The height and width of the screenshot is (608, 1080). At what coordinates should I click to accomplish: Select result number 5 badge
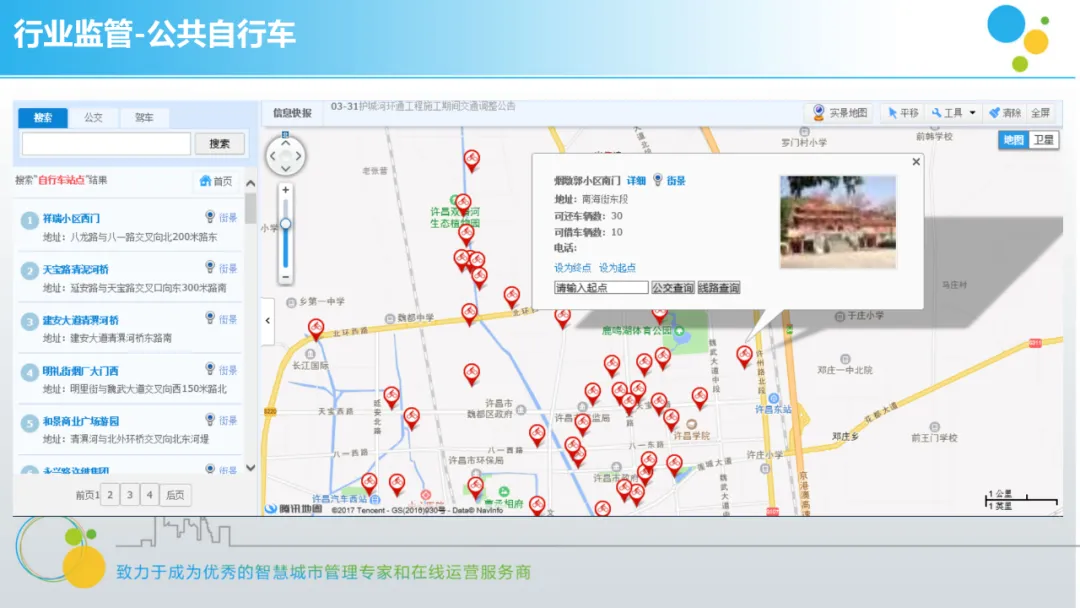click(29, 423)
